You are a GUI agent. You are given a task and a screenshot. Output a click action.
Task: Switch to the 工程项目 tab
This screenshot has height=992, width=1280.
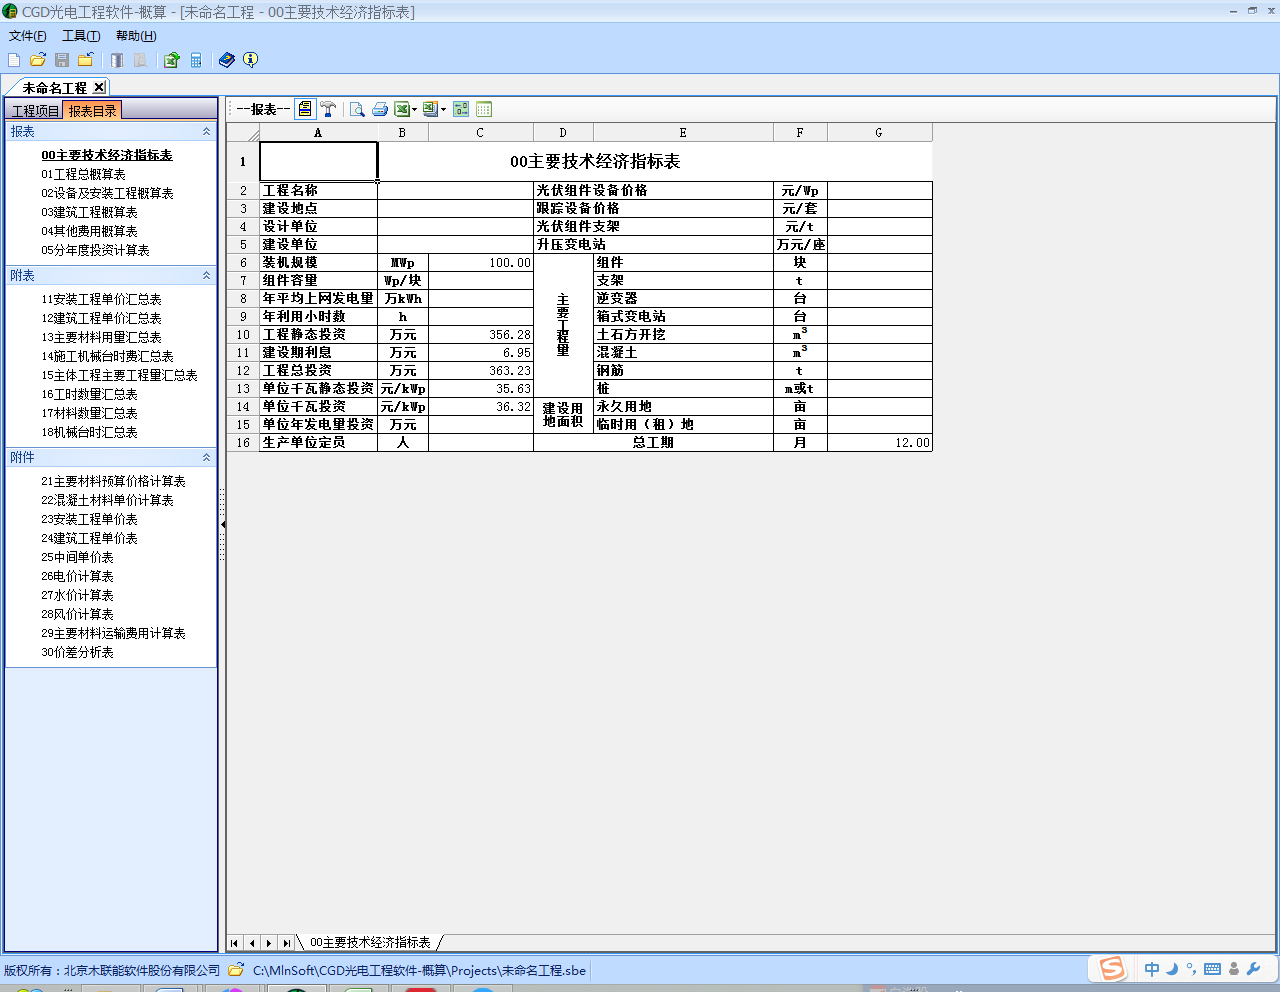pos(36,111)
